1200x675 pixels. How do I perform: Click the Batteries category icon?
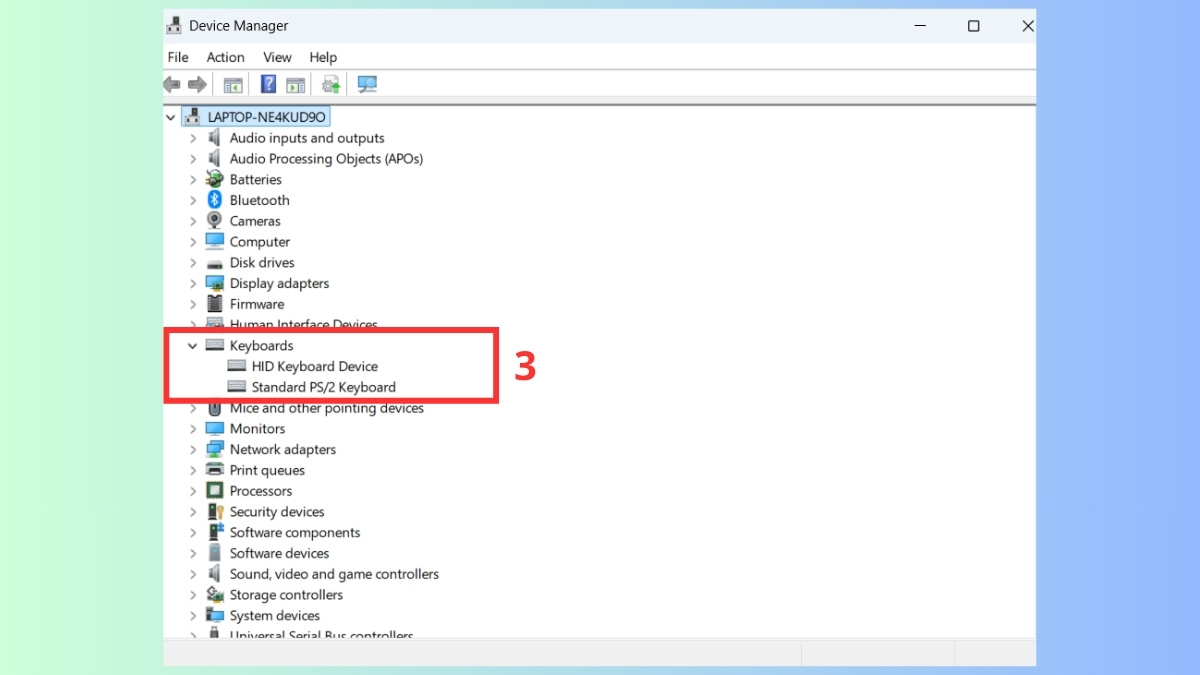click(214, 179)
